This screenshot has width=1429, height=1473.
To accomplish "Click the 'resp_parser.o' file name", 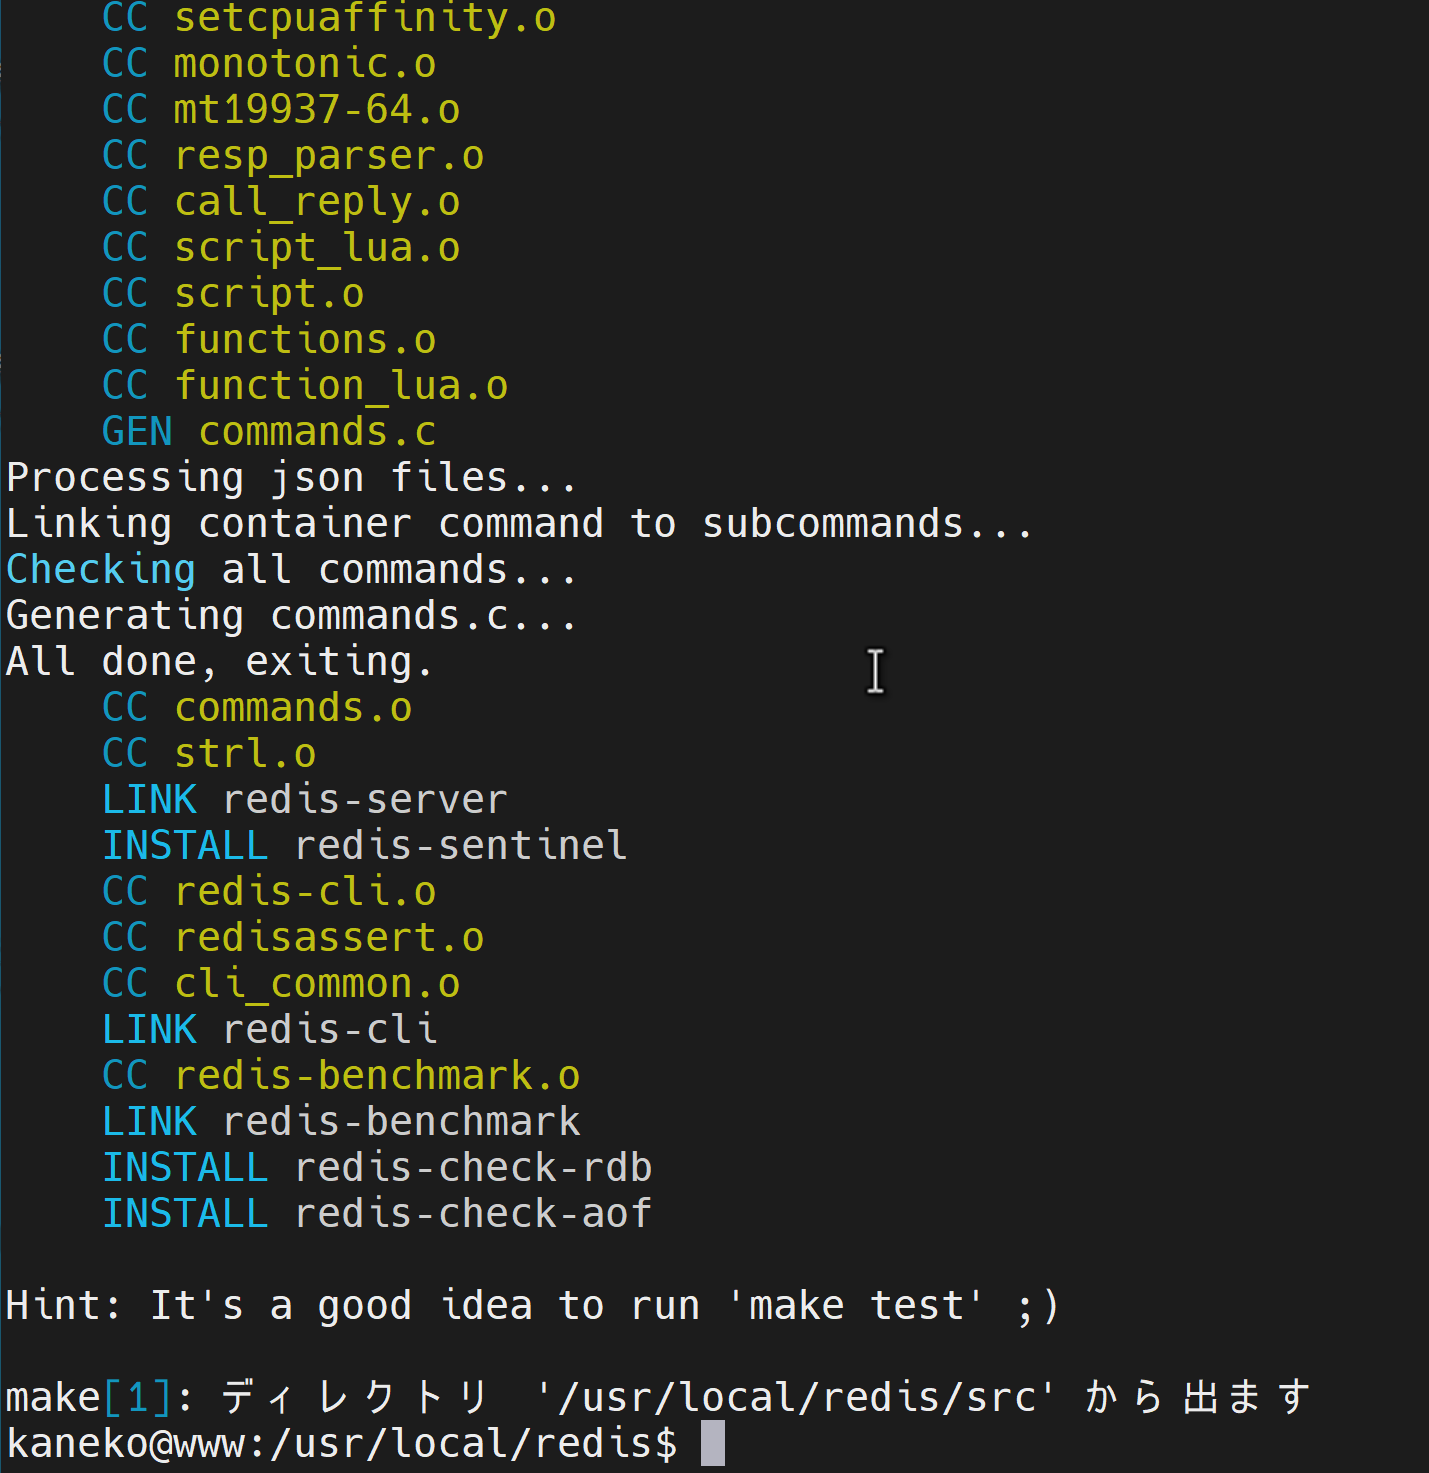I will tap(329, 155).
